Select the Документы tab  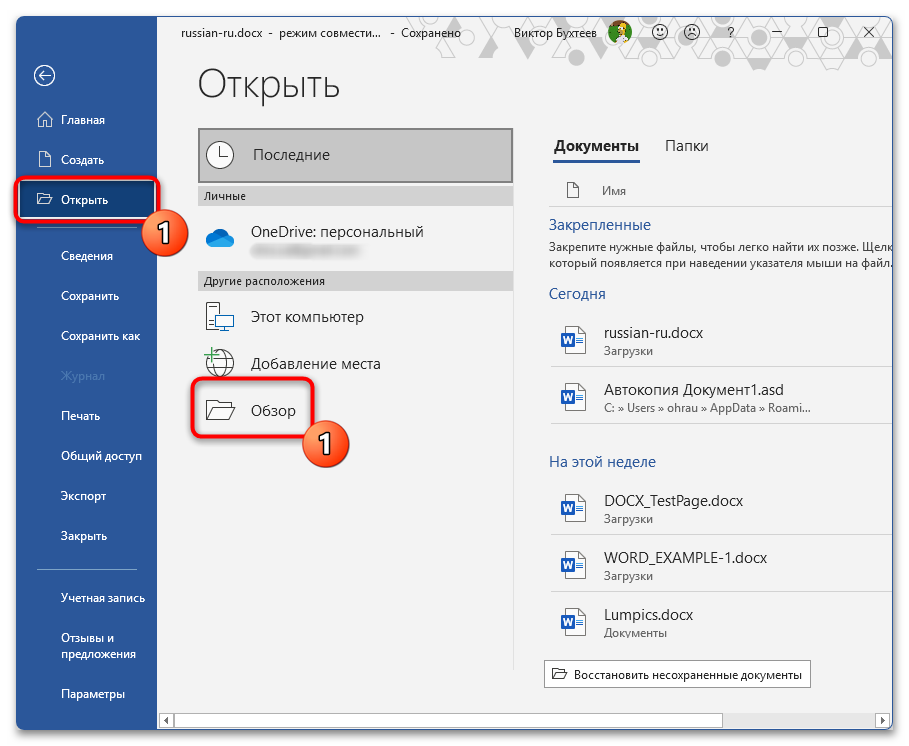pos(596,146)
